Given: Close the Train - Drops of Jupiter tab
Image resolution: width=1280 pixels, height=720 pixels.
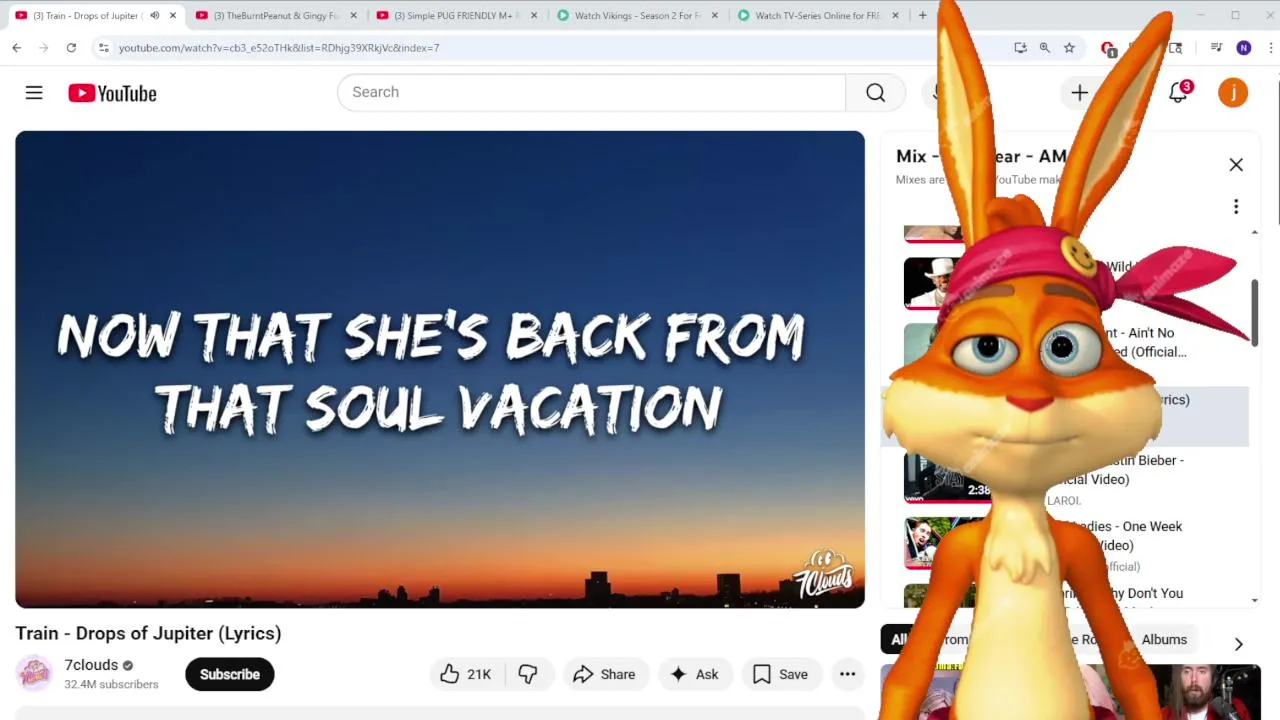Looking at the screenshot, I should coord(173,15).
